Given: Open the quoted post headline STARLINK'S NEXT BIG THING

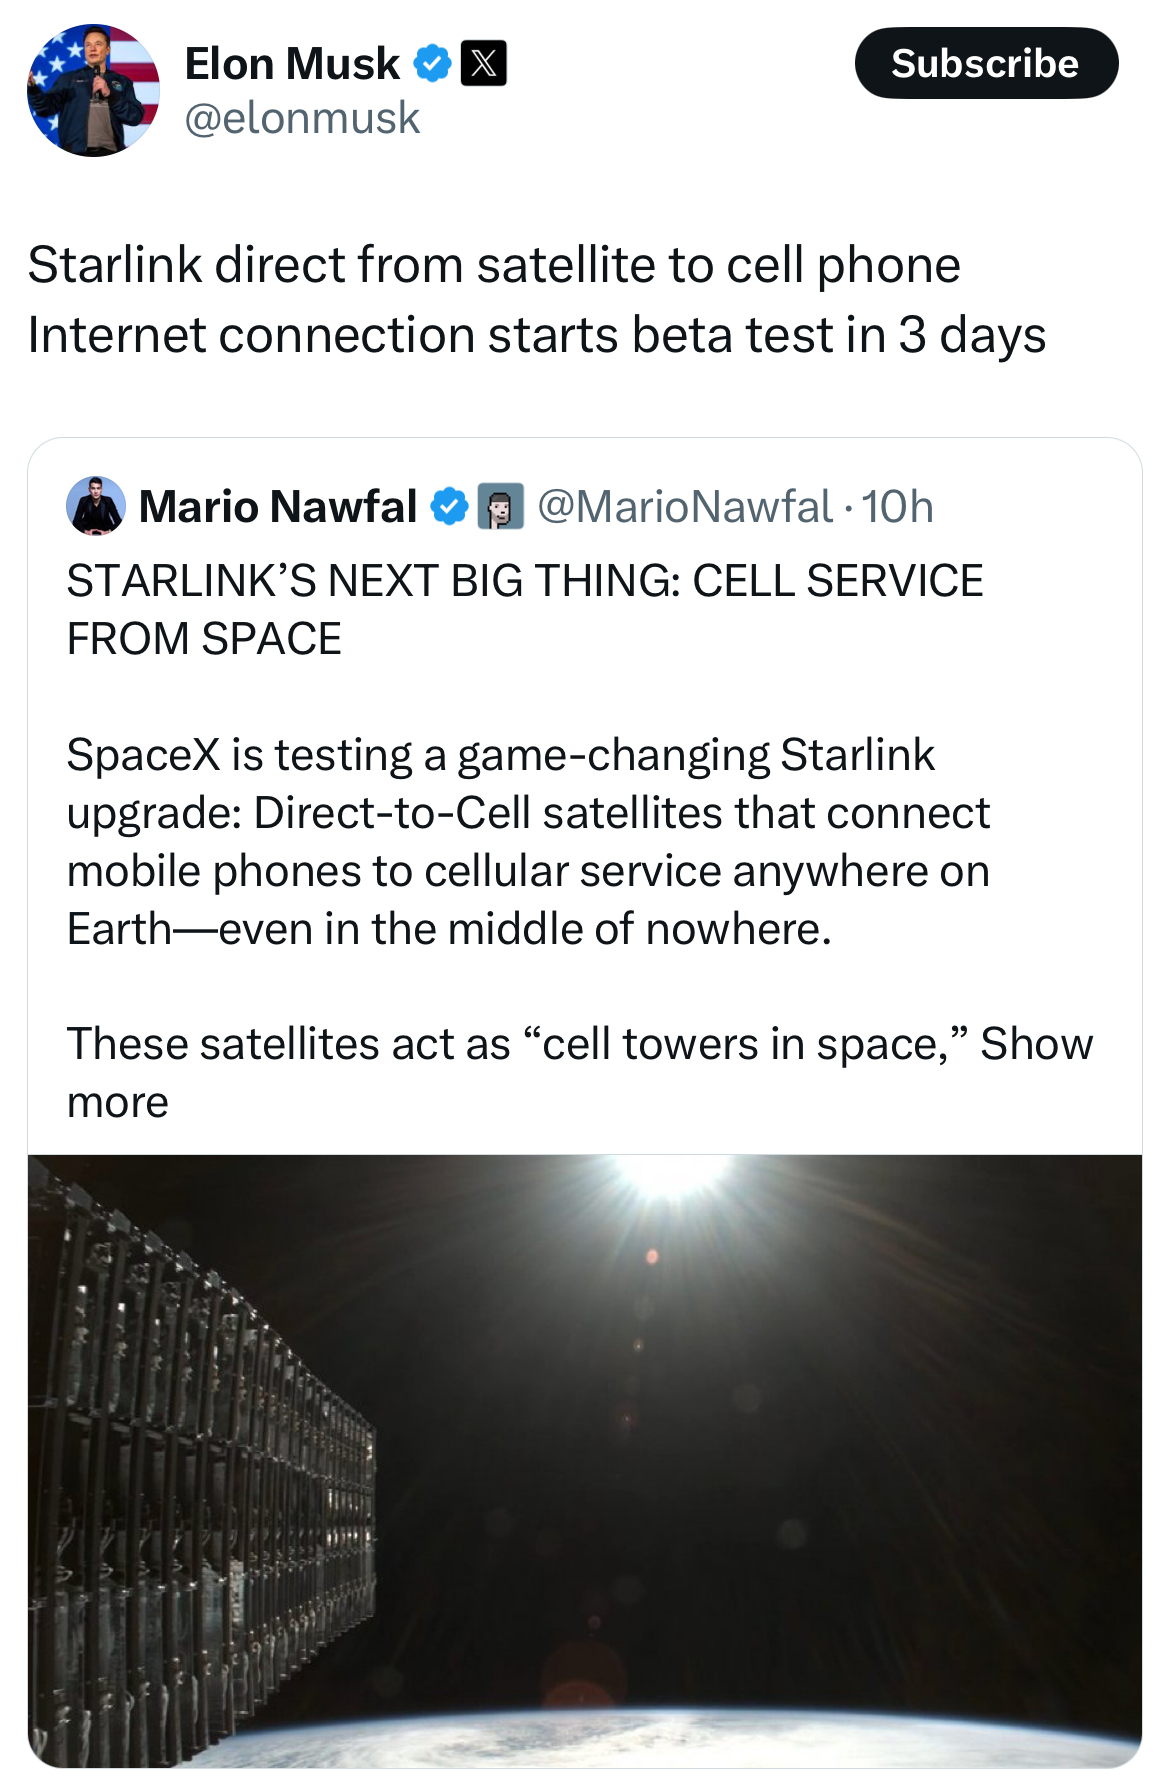Looking at the screenshot, I should 525,610.
